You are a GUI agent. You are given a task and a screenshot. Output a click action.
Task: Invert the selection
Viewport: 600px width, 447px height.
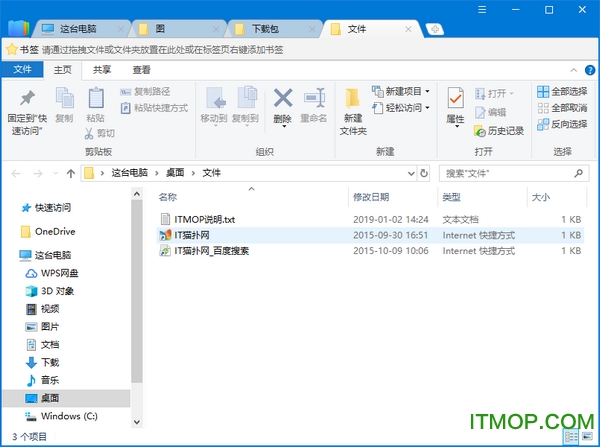562,124
